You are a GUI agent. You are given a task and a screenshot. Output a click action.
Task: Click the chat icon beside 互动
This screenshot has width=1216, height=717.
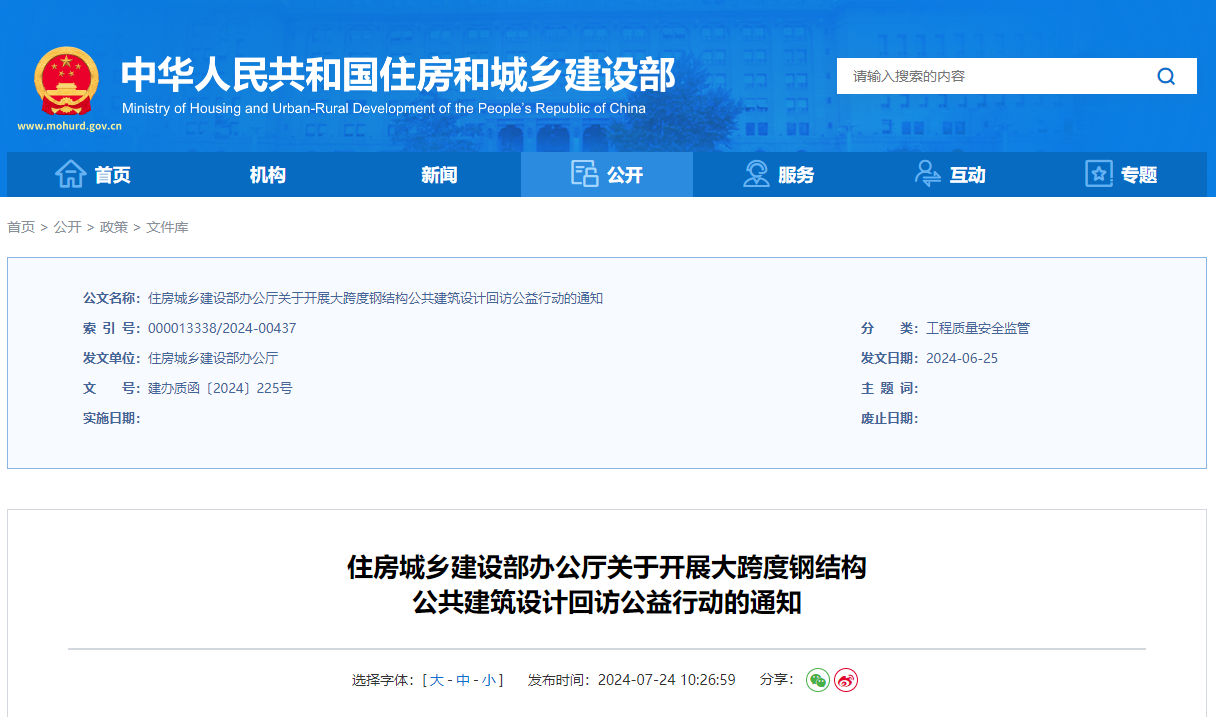click(926, 173)
